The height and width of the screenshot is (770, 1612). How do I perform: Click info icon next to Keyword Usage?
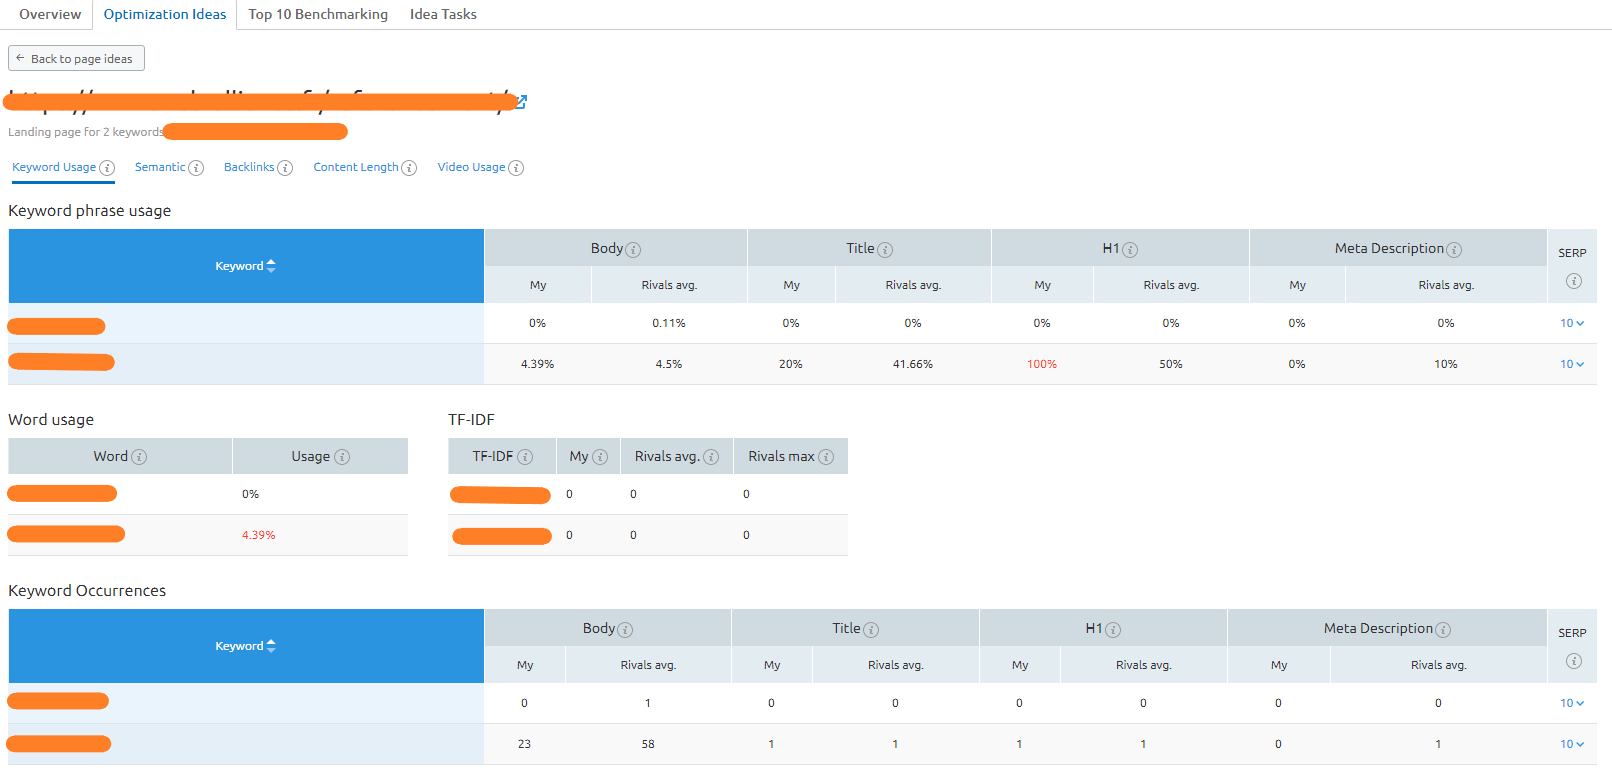(x=107, y=168)
